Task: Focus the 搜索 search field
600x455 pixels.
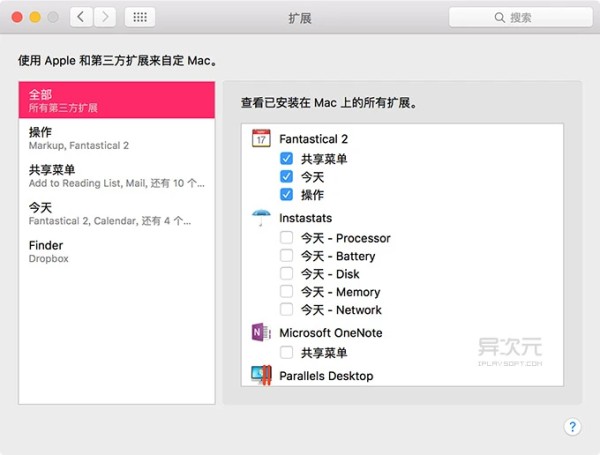Action: [x=520, y=17]
